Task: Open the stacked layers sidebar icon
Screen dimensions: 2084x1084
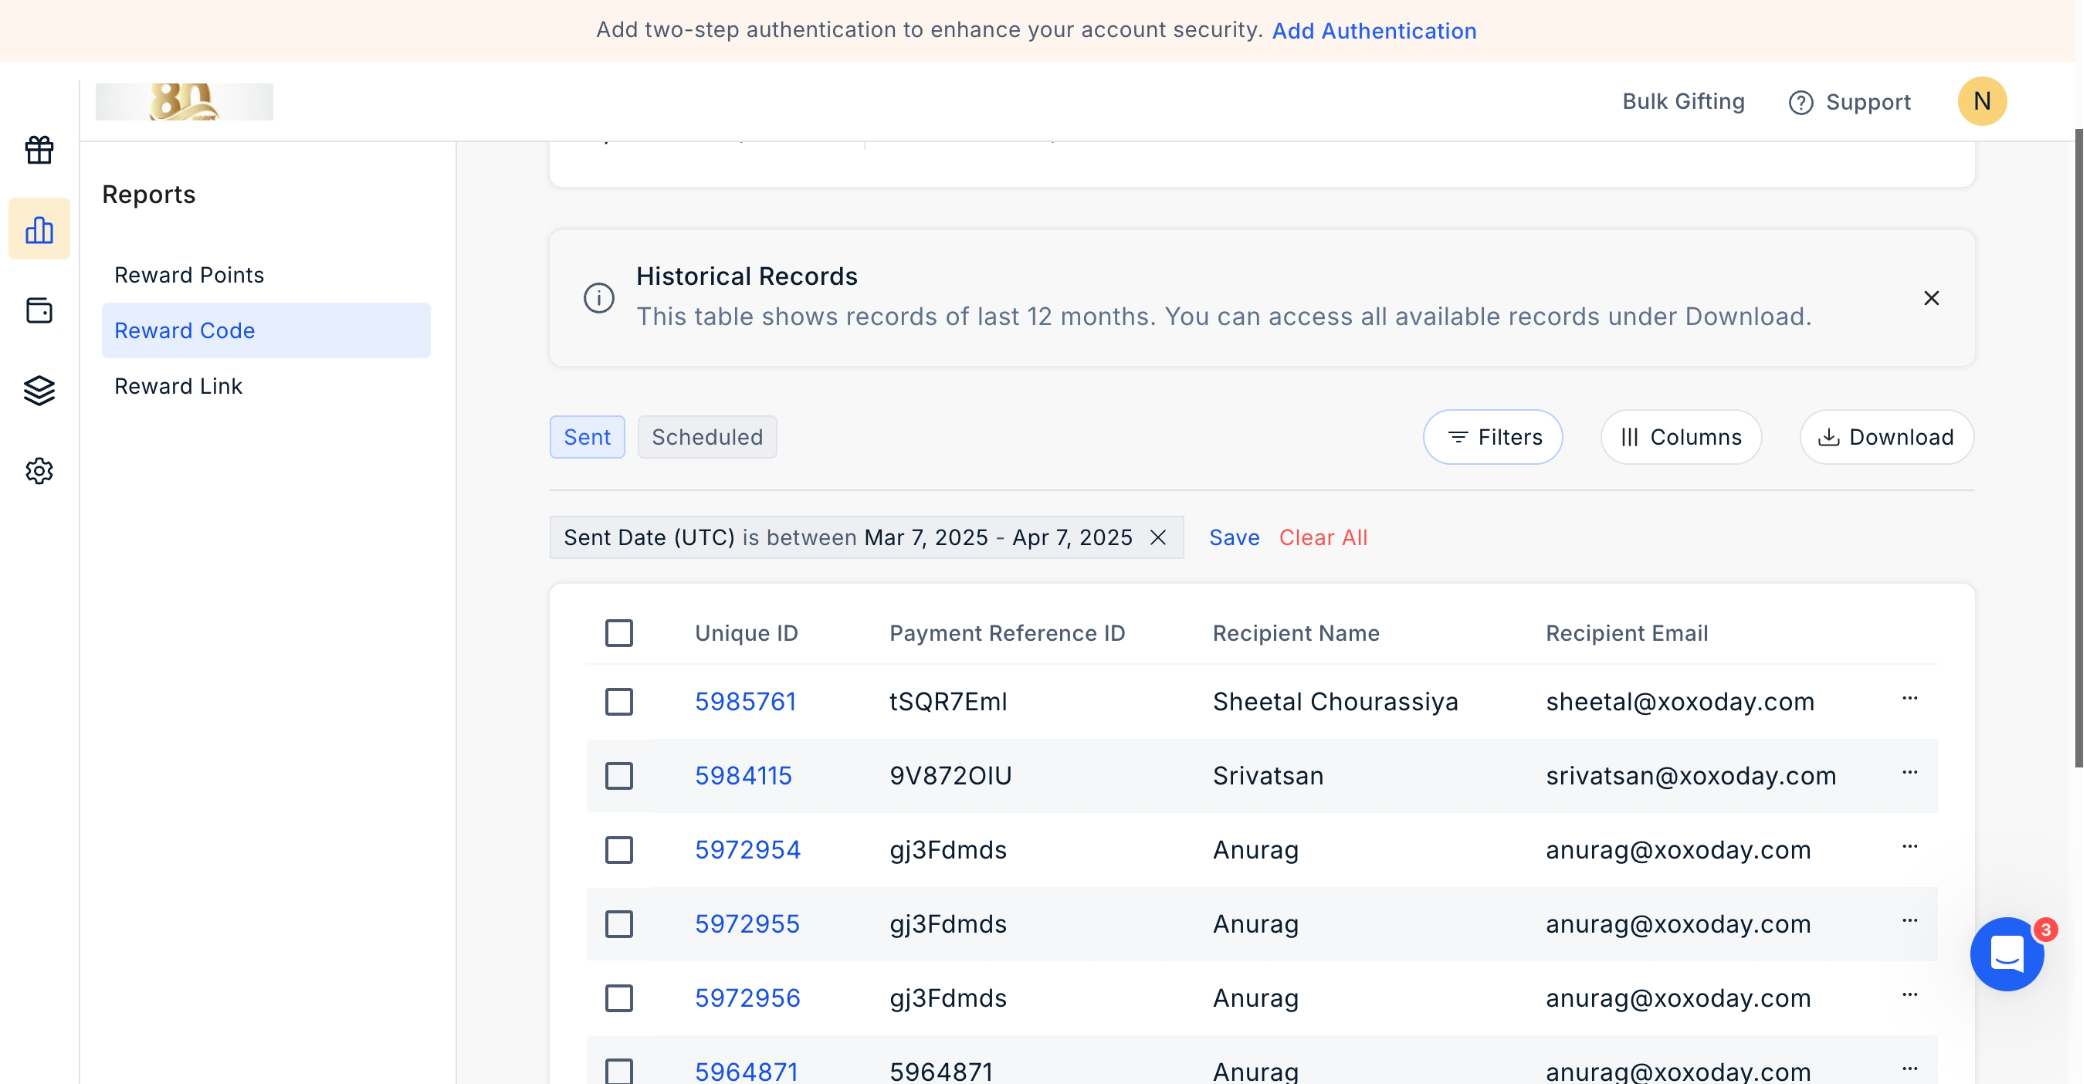Action: click(39, 391)
